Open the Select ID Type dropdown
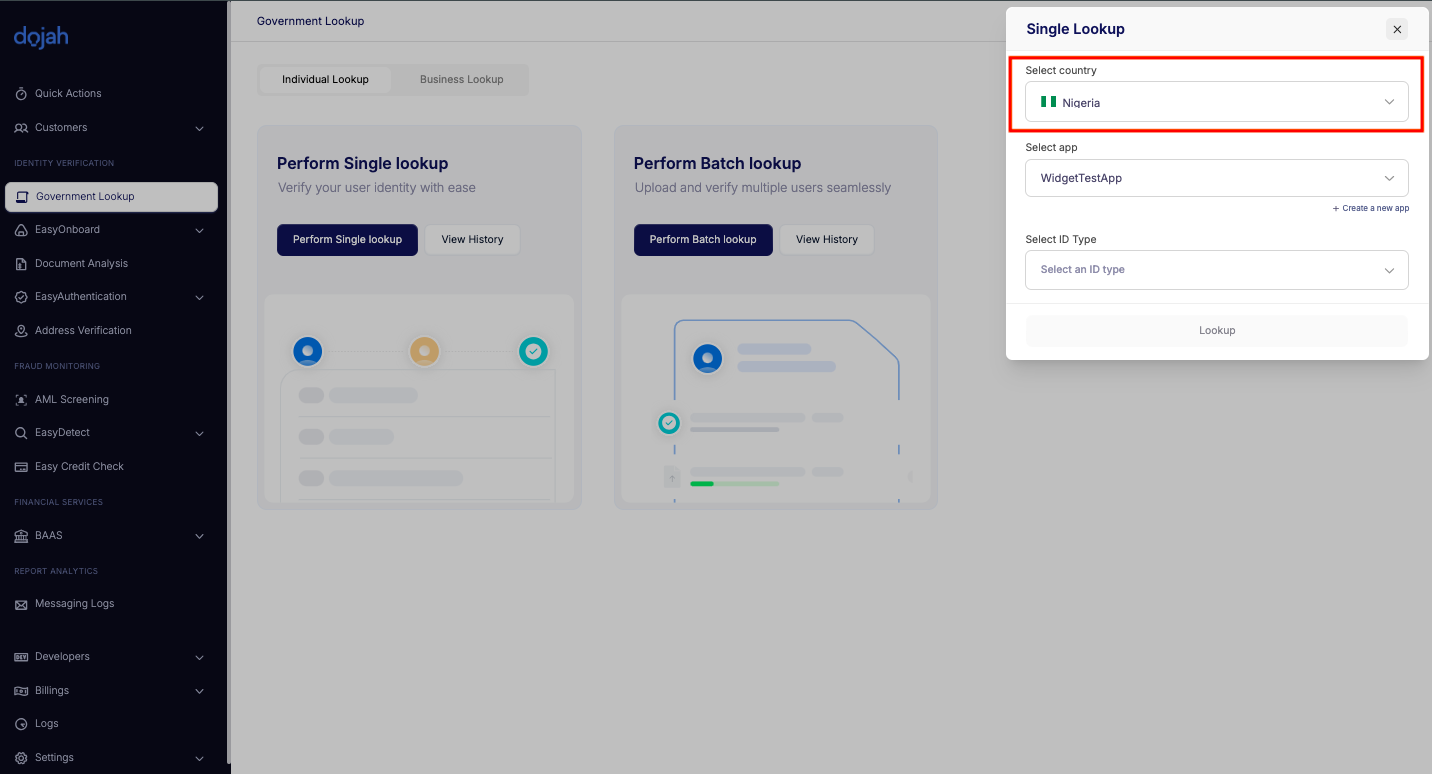Screen dimensions: 1432x774 (x=1216, y=270)
